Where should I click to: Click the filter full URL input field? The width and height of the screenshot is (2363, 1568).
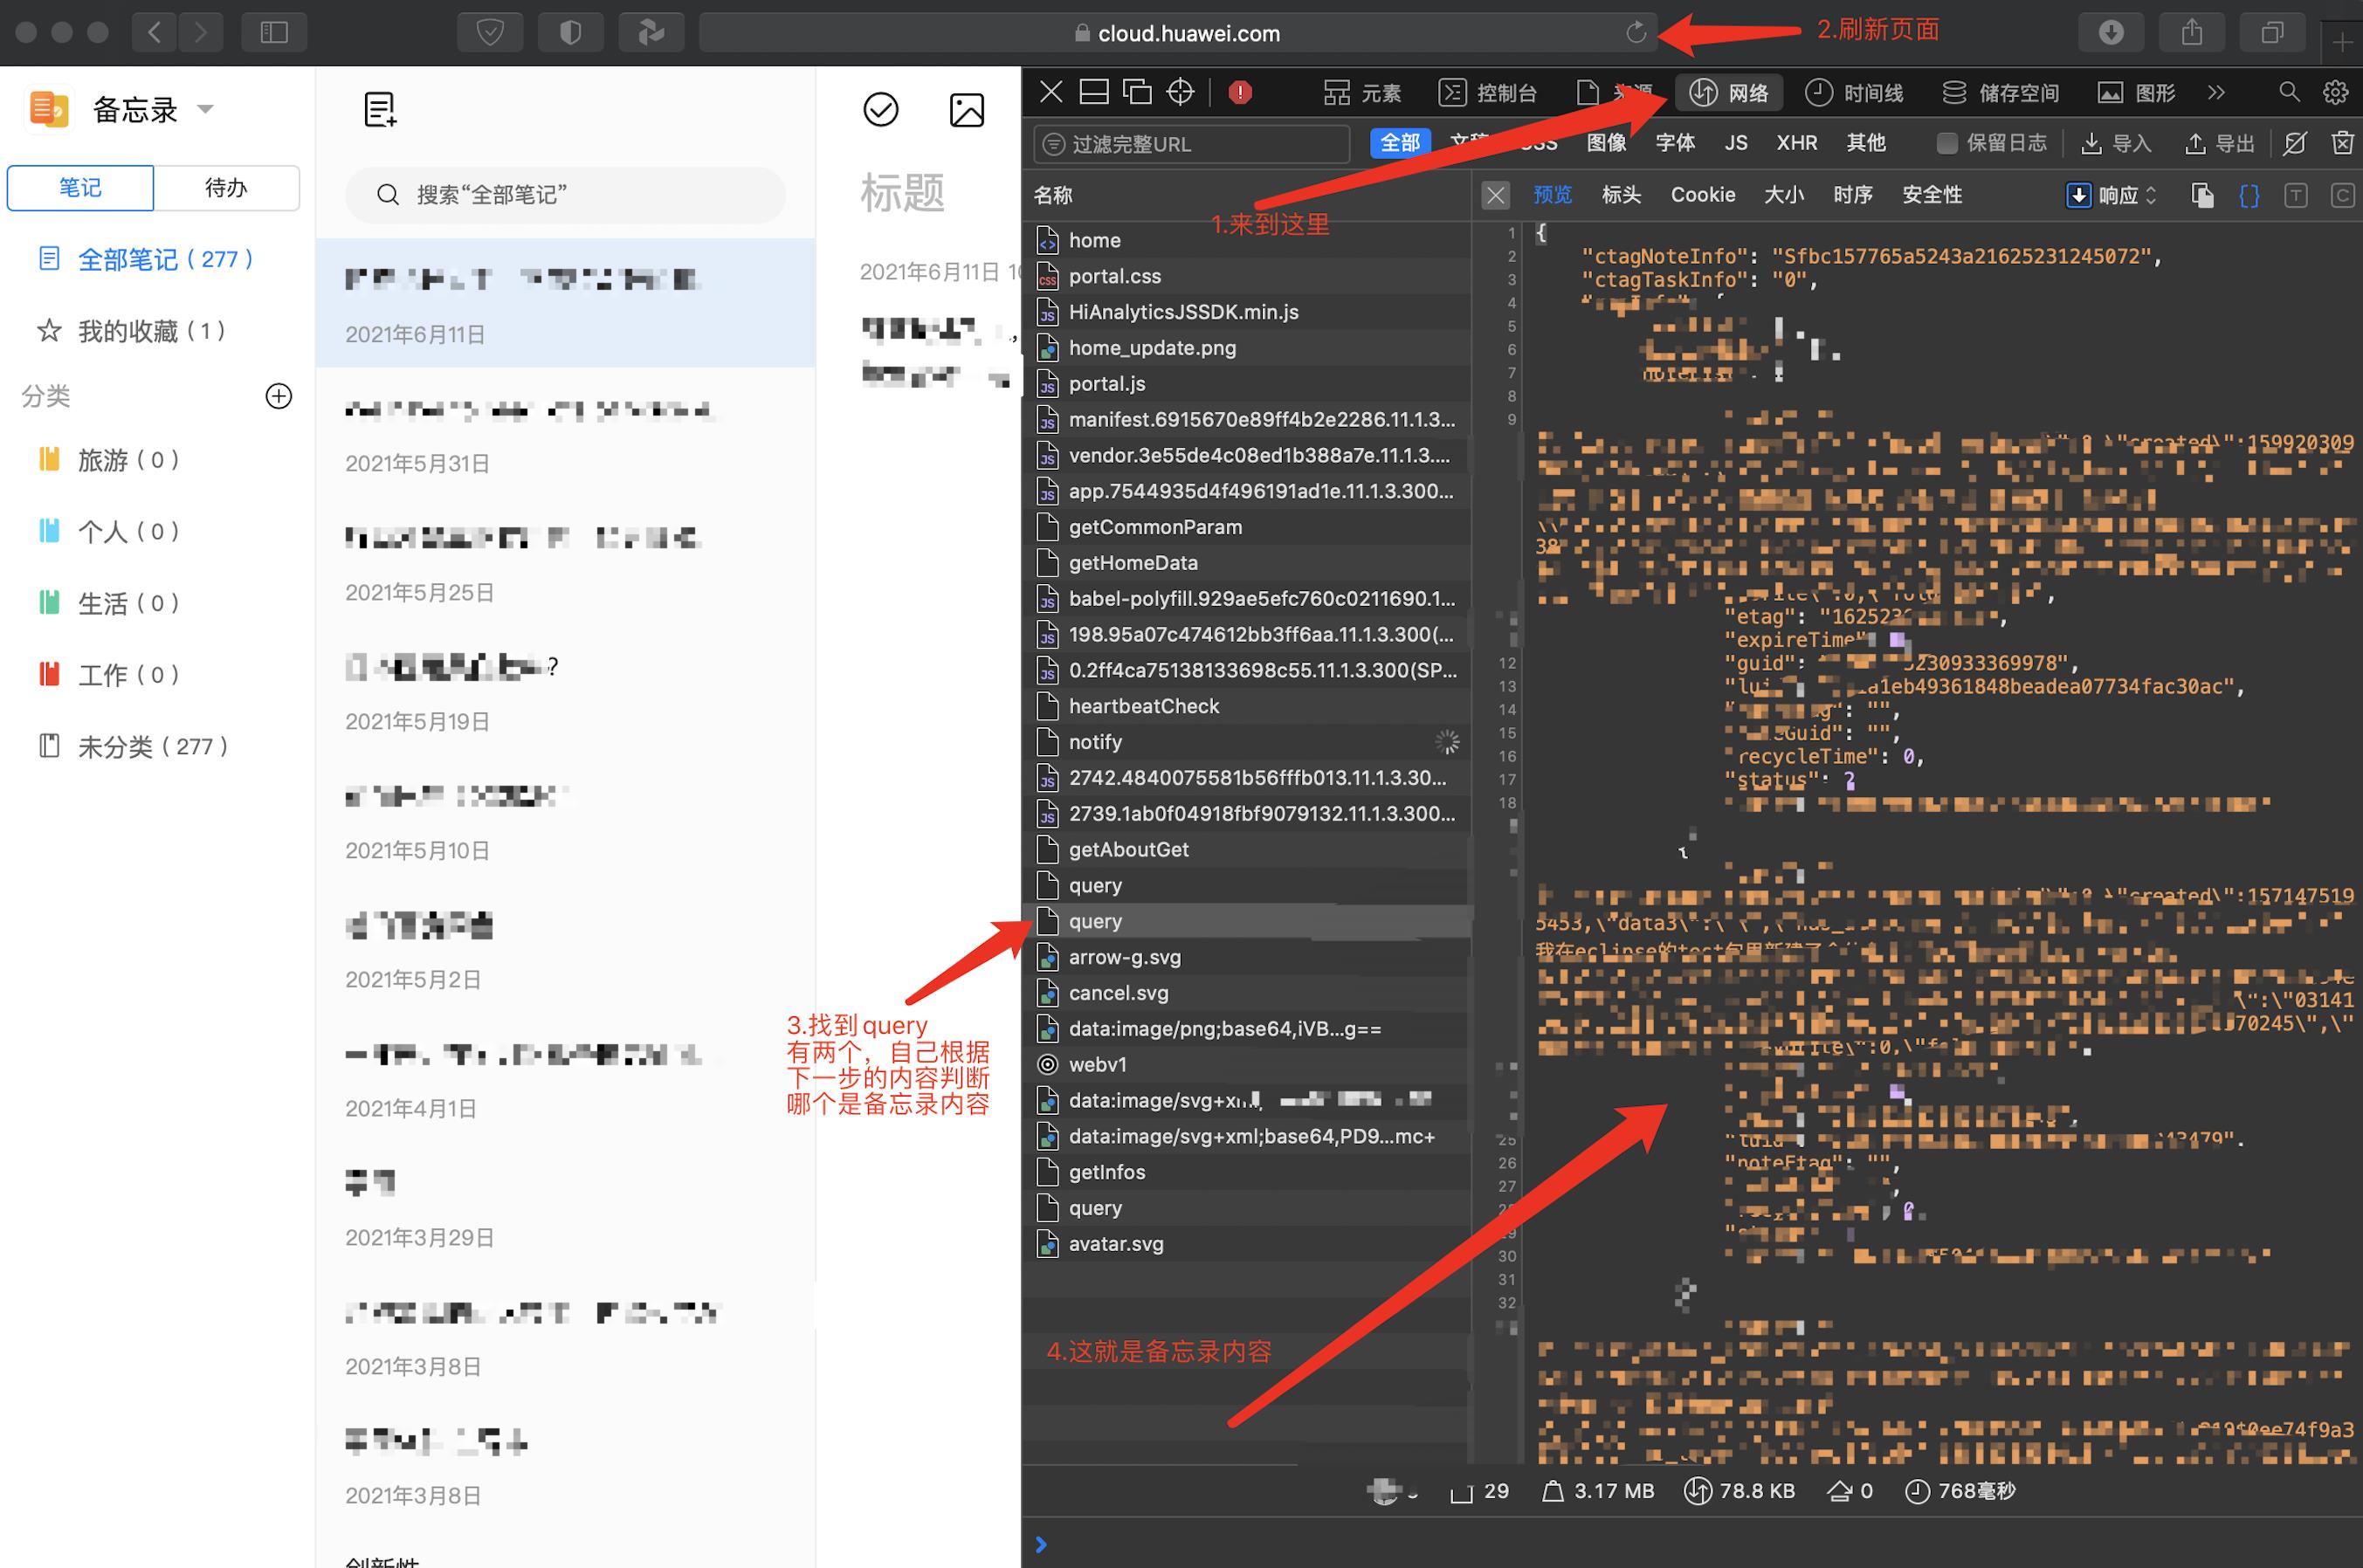1192,144
